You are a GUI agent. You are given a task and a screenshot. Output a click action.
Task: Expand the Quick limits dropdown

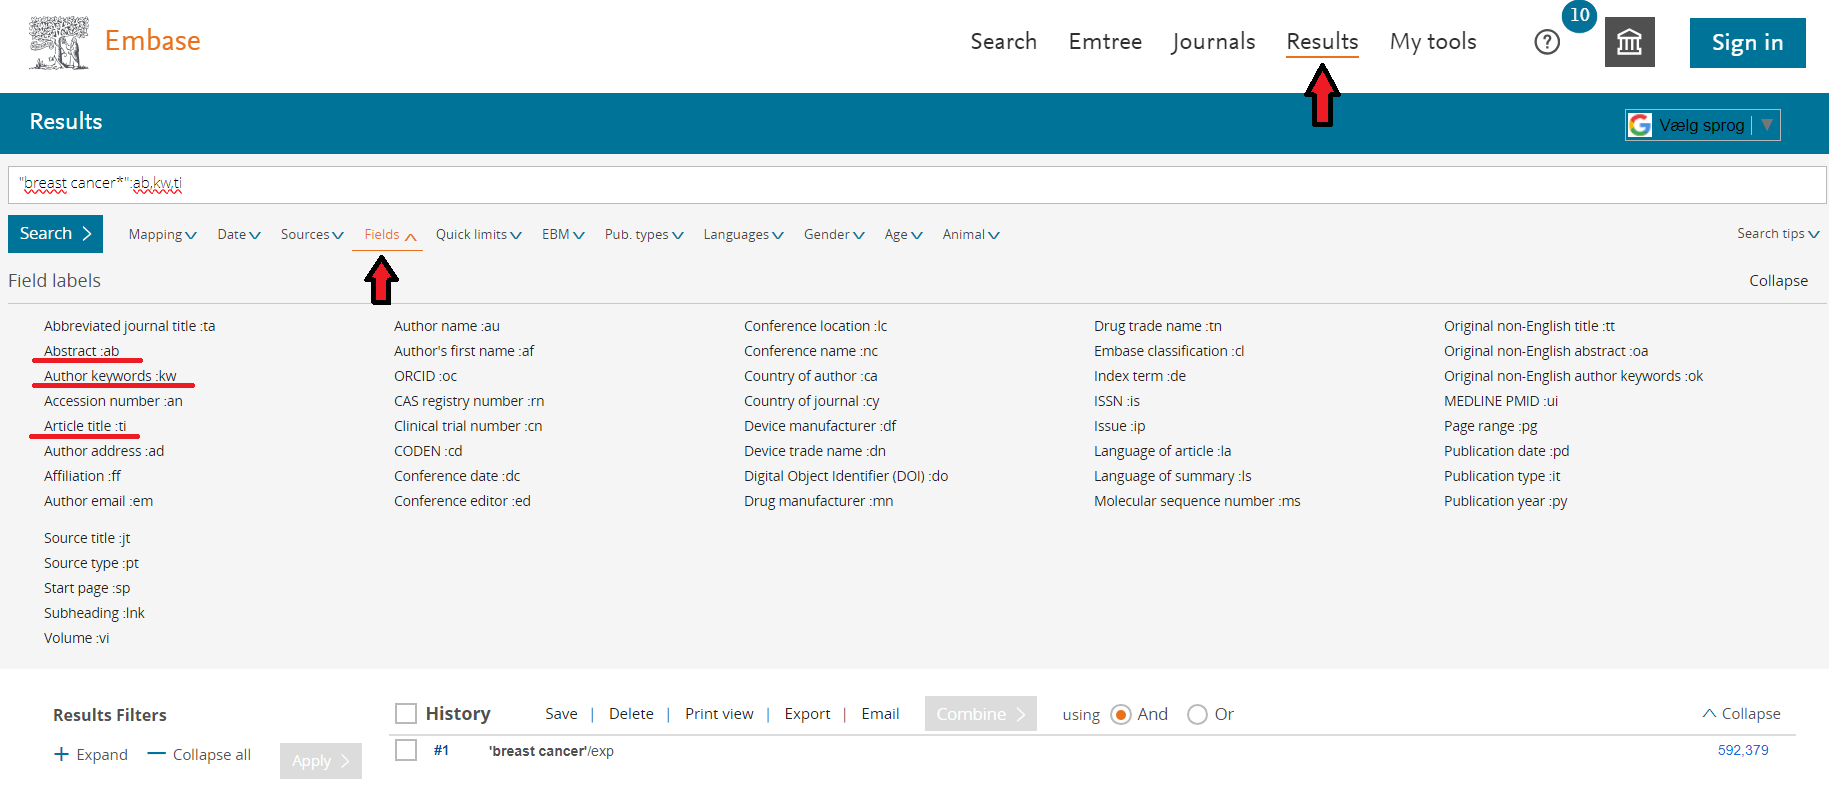(x=478, y=234)
